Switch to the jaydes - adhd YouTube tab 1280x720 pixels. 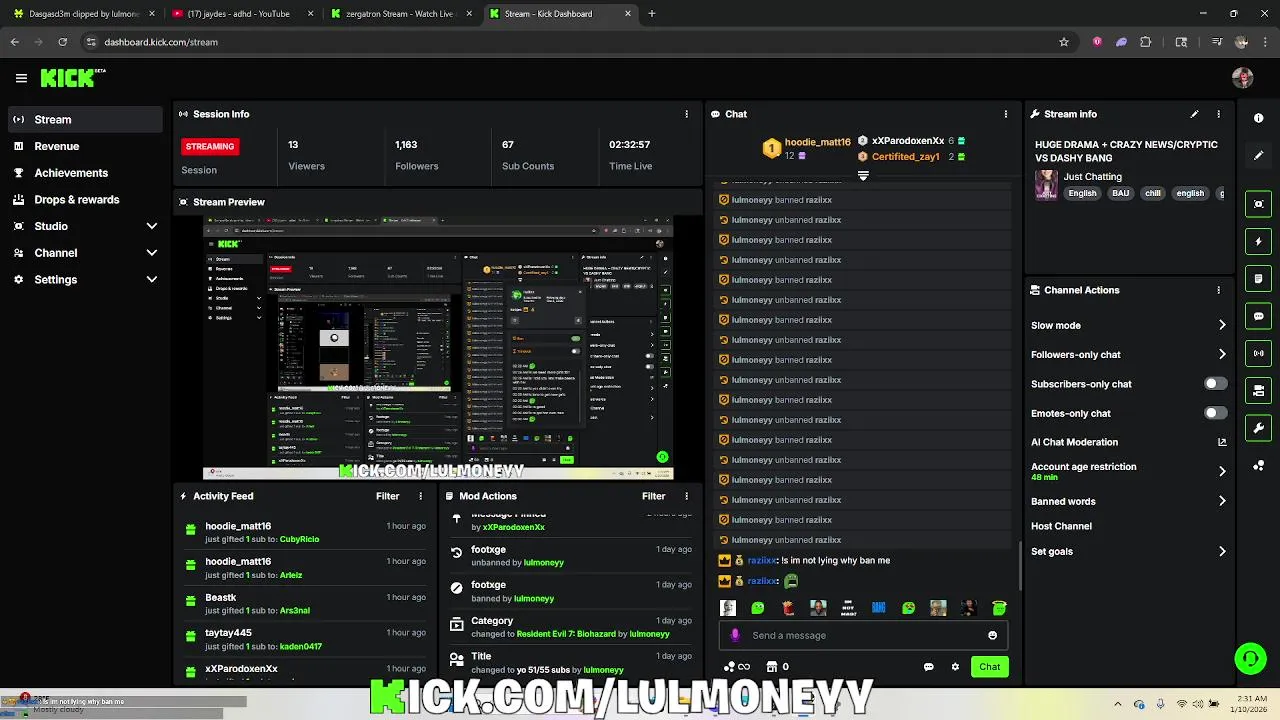[241, 14]
